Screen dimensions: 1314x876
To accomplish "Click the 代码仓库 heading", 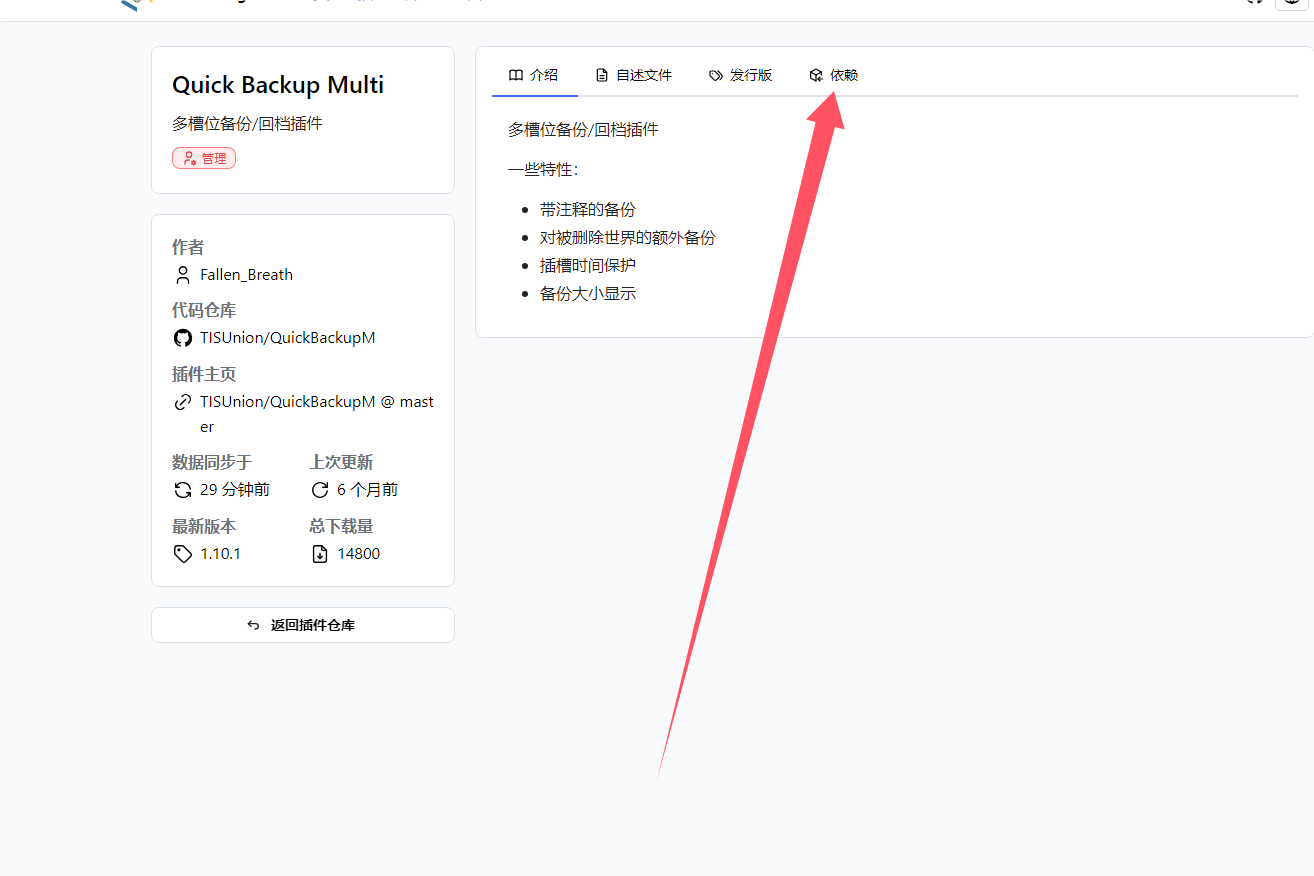I will pyautogui.click(x=204, y=311).
